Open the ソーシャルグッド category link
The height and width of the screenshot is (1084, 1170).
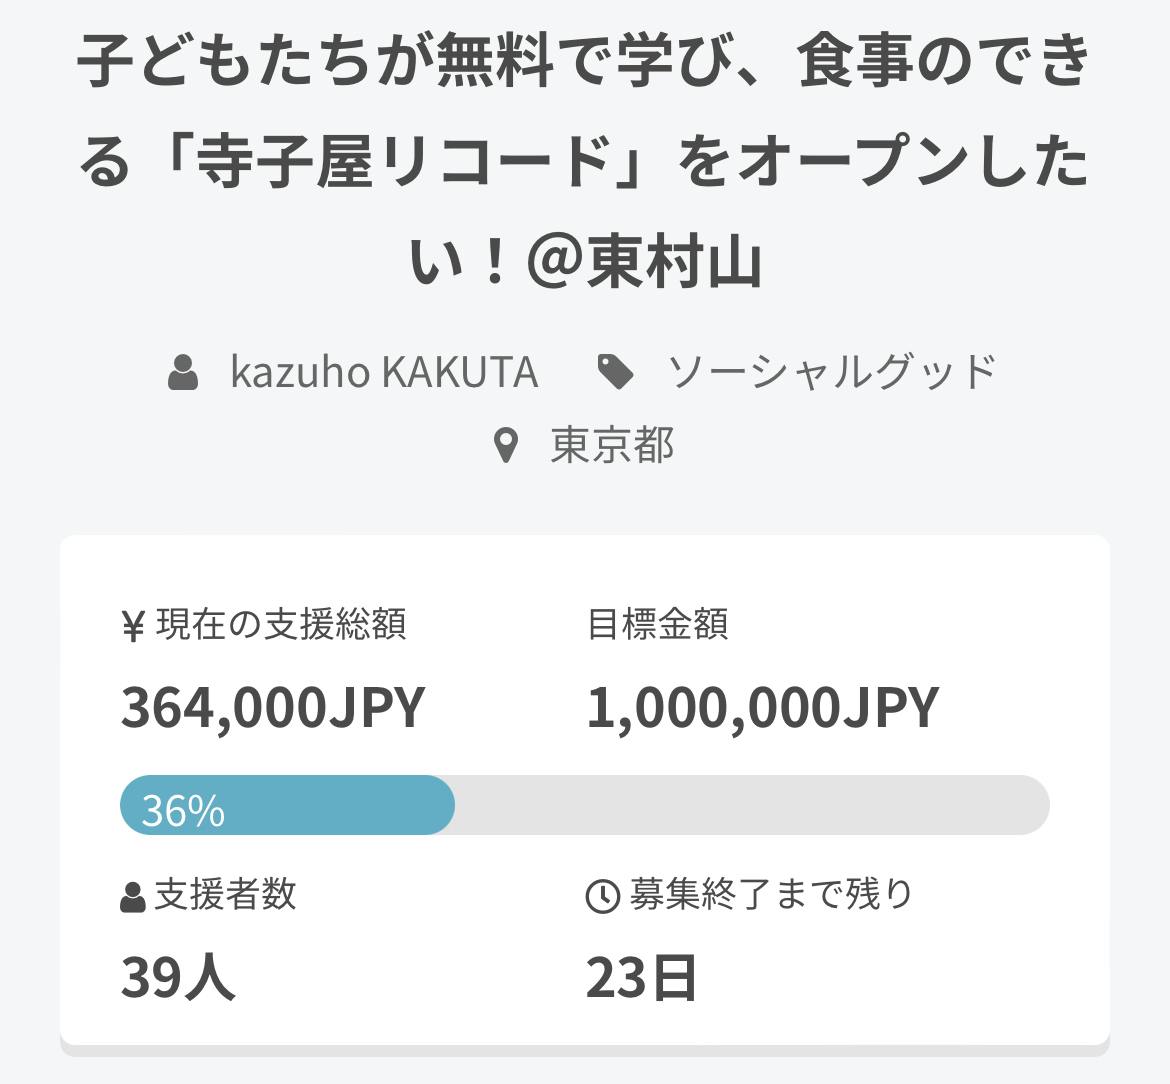tap(831, 372)
